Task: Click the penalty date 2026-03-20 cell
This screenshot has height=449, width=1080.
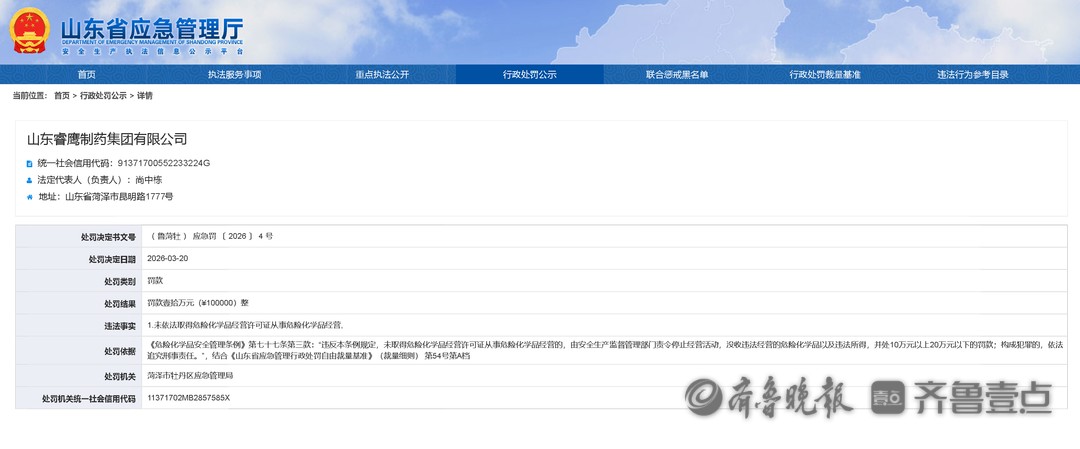Action: [x=168, y=258]
